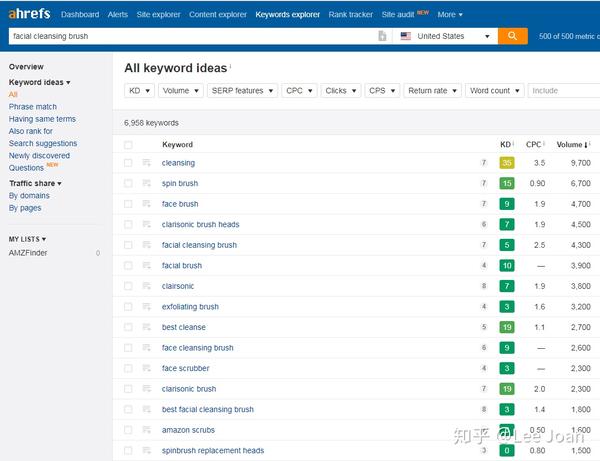600x461 pixels.
Task: Open Having same terms report
Action: (42, 119)
